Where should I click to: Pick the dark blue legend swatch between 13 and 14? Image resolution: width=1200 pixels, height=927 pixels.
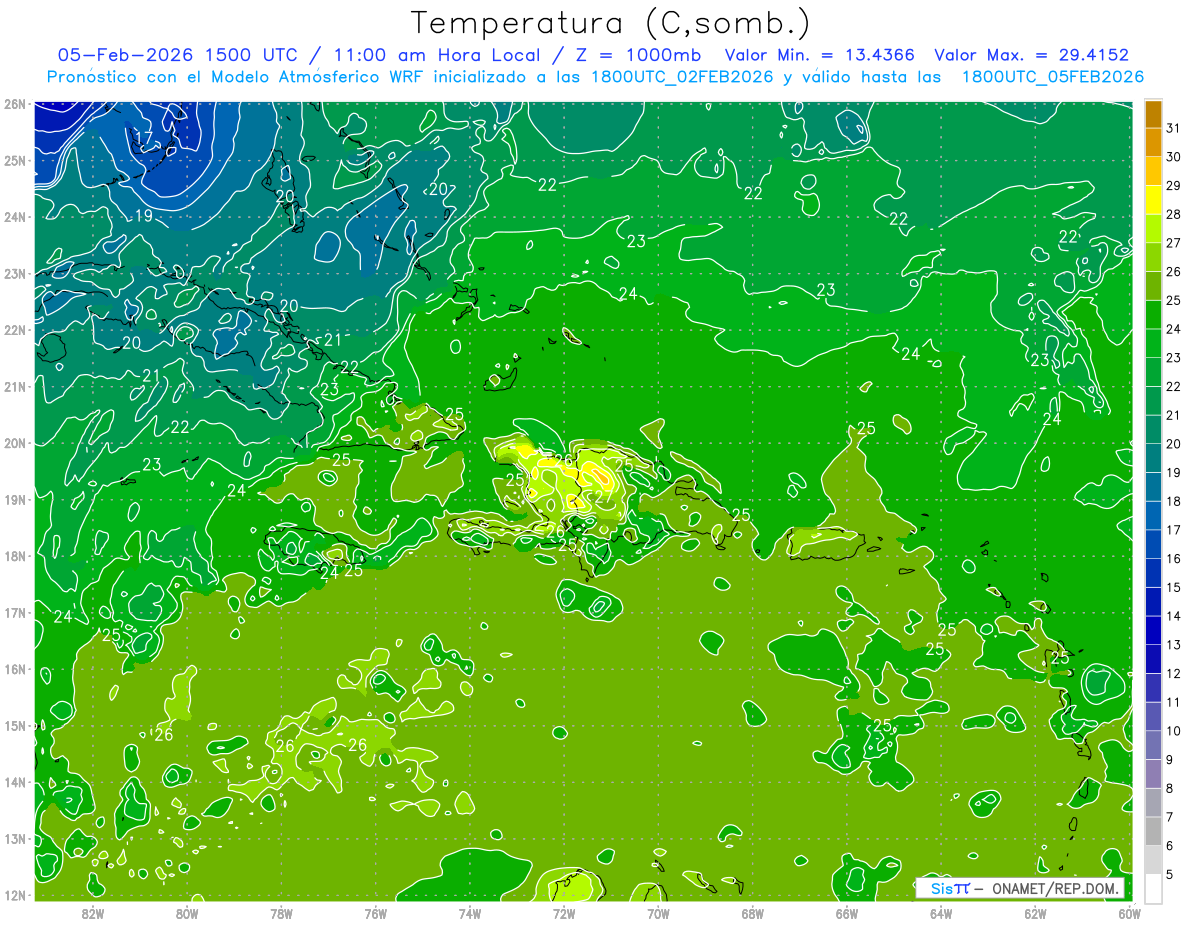click(x=1153, y=630)
